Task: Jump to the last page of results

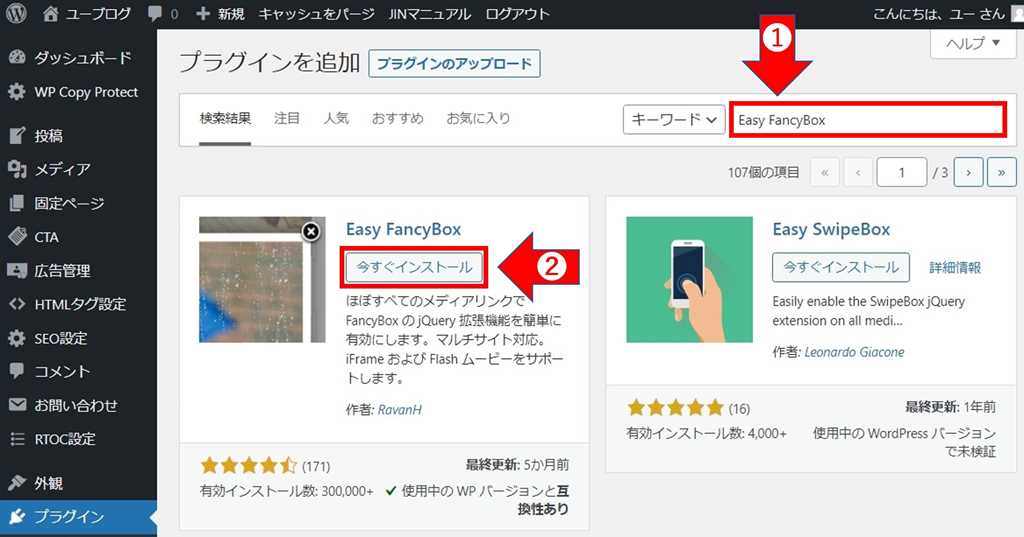Action: 1001,172
